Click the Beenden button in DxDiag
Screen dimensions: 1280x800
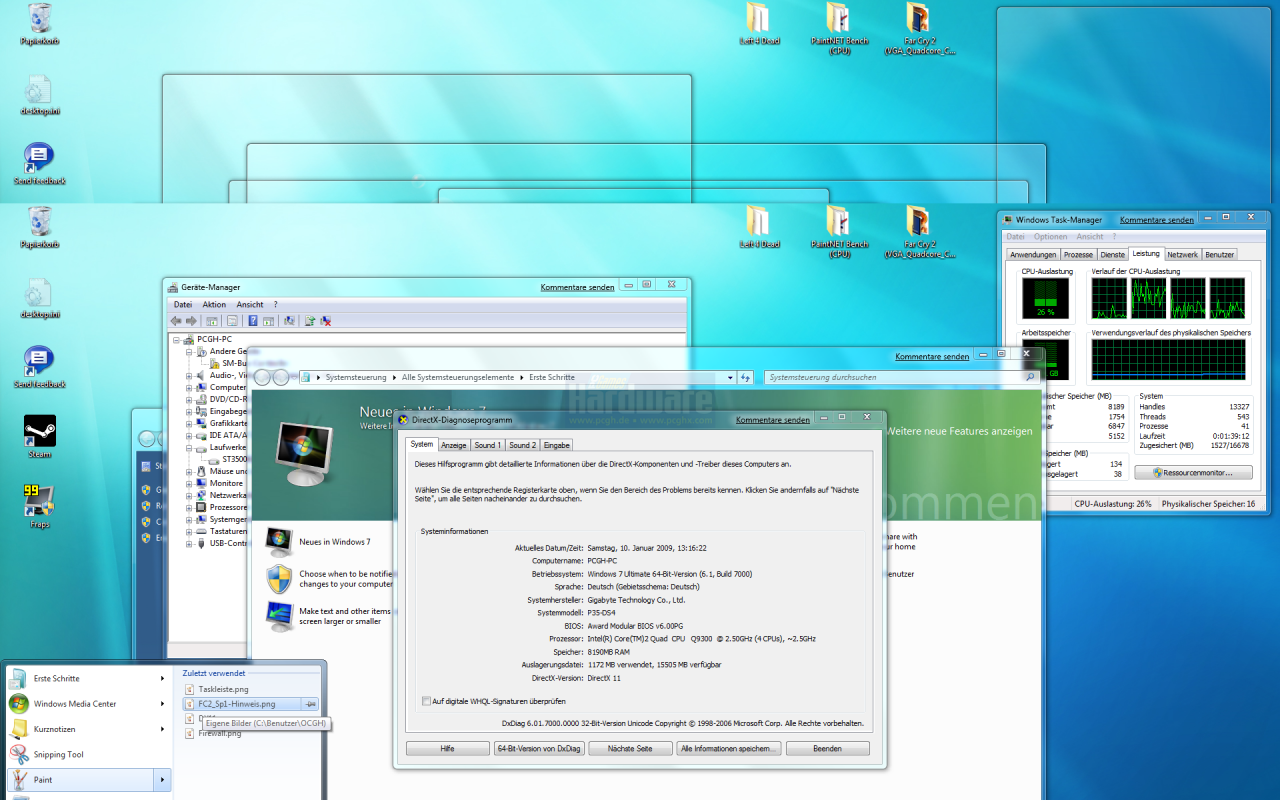coord(827,748)
